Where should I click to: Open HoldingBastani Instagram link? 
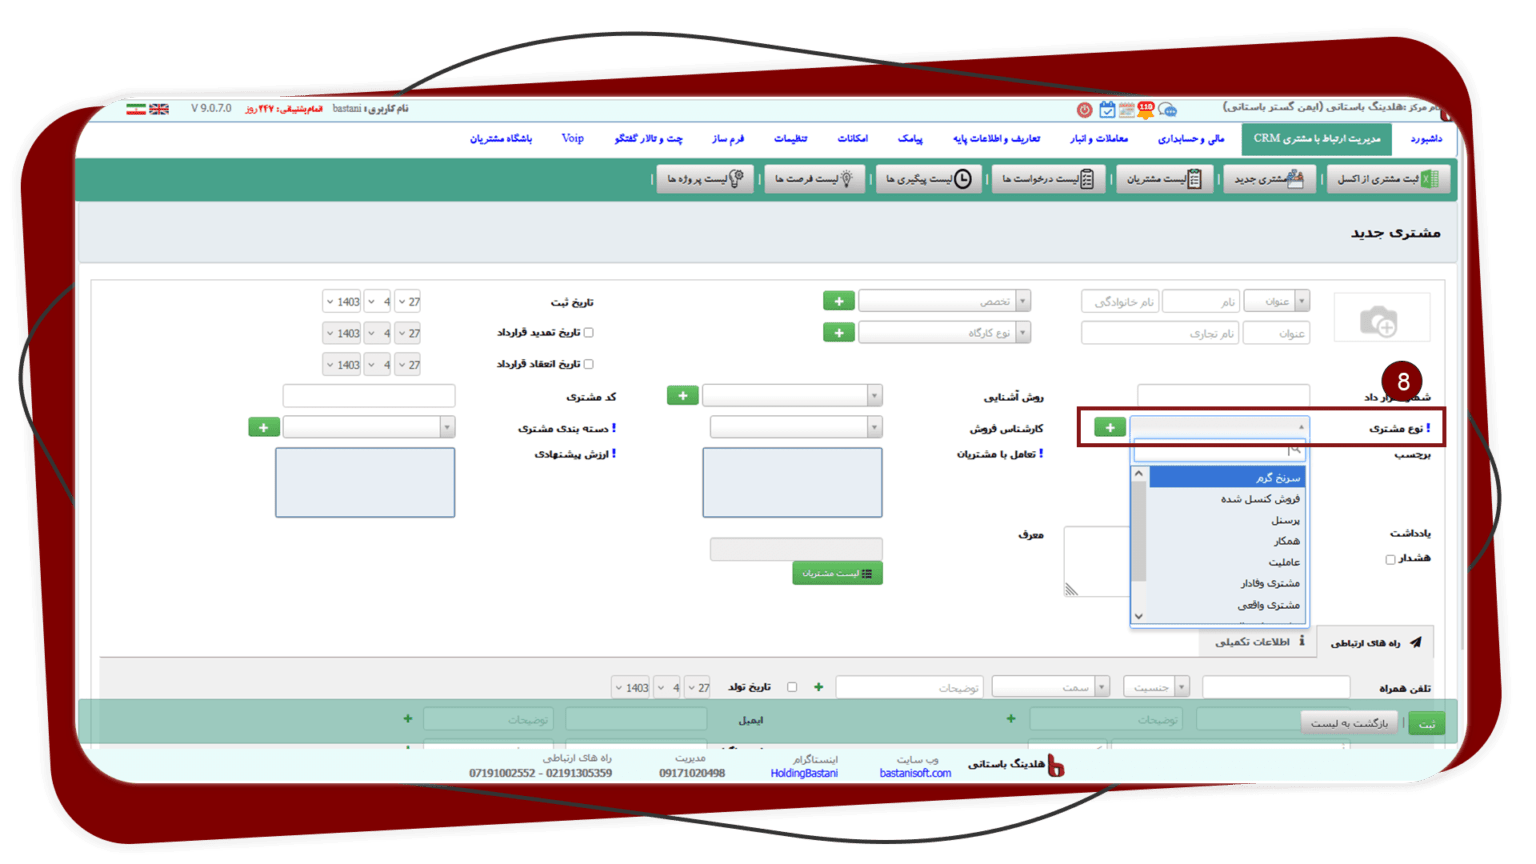(x=804, y=773)
